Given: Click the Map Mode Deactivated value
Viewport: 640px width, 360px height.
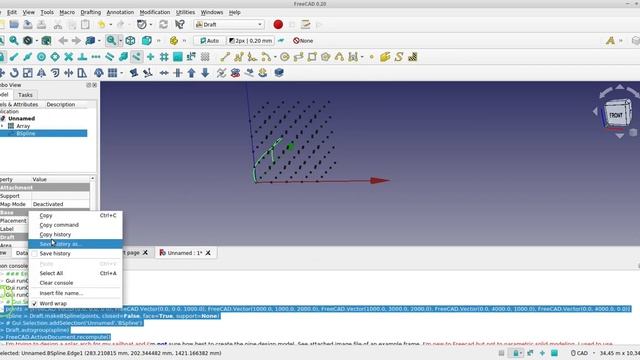Looking at the screenshot, I should (60, 204).
